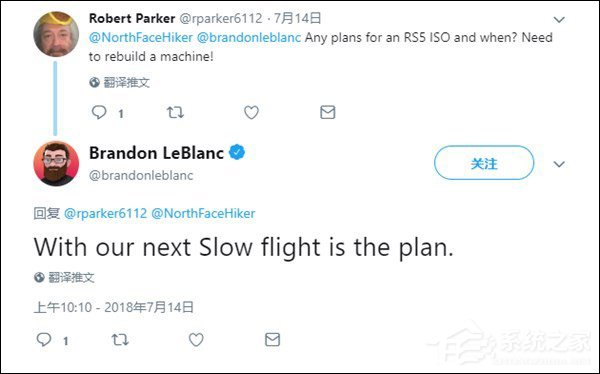This screenshot has width=600, height=374.
Task: Open @rparker6112 in the reply line
Action: click(105, 213)
